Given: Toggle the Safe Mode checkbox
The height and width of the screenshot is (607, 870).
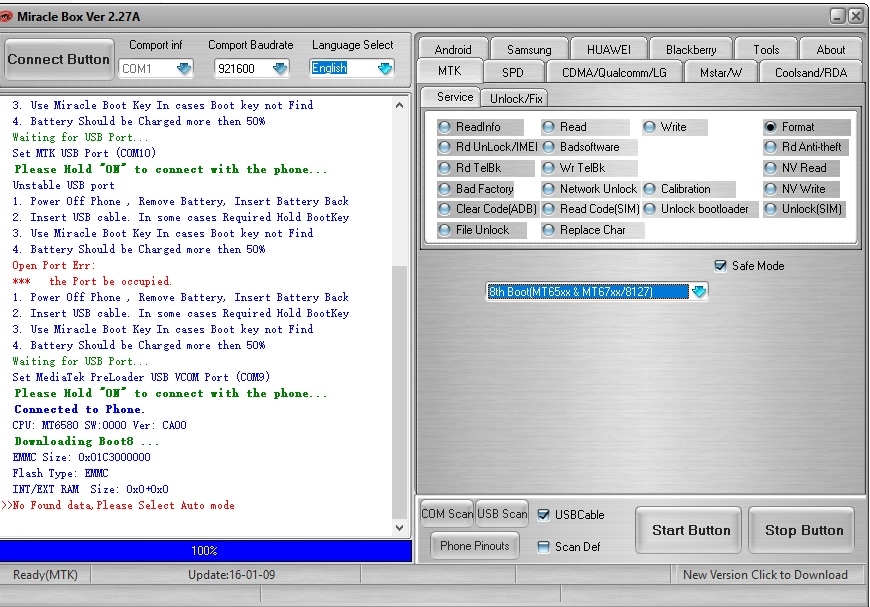Looking at the screenshot, I should (720, 266).
